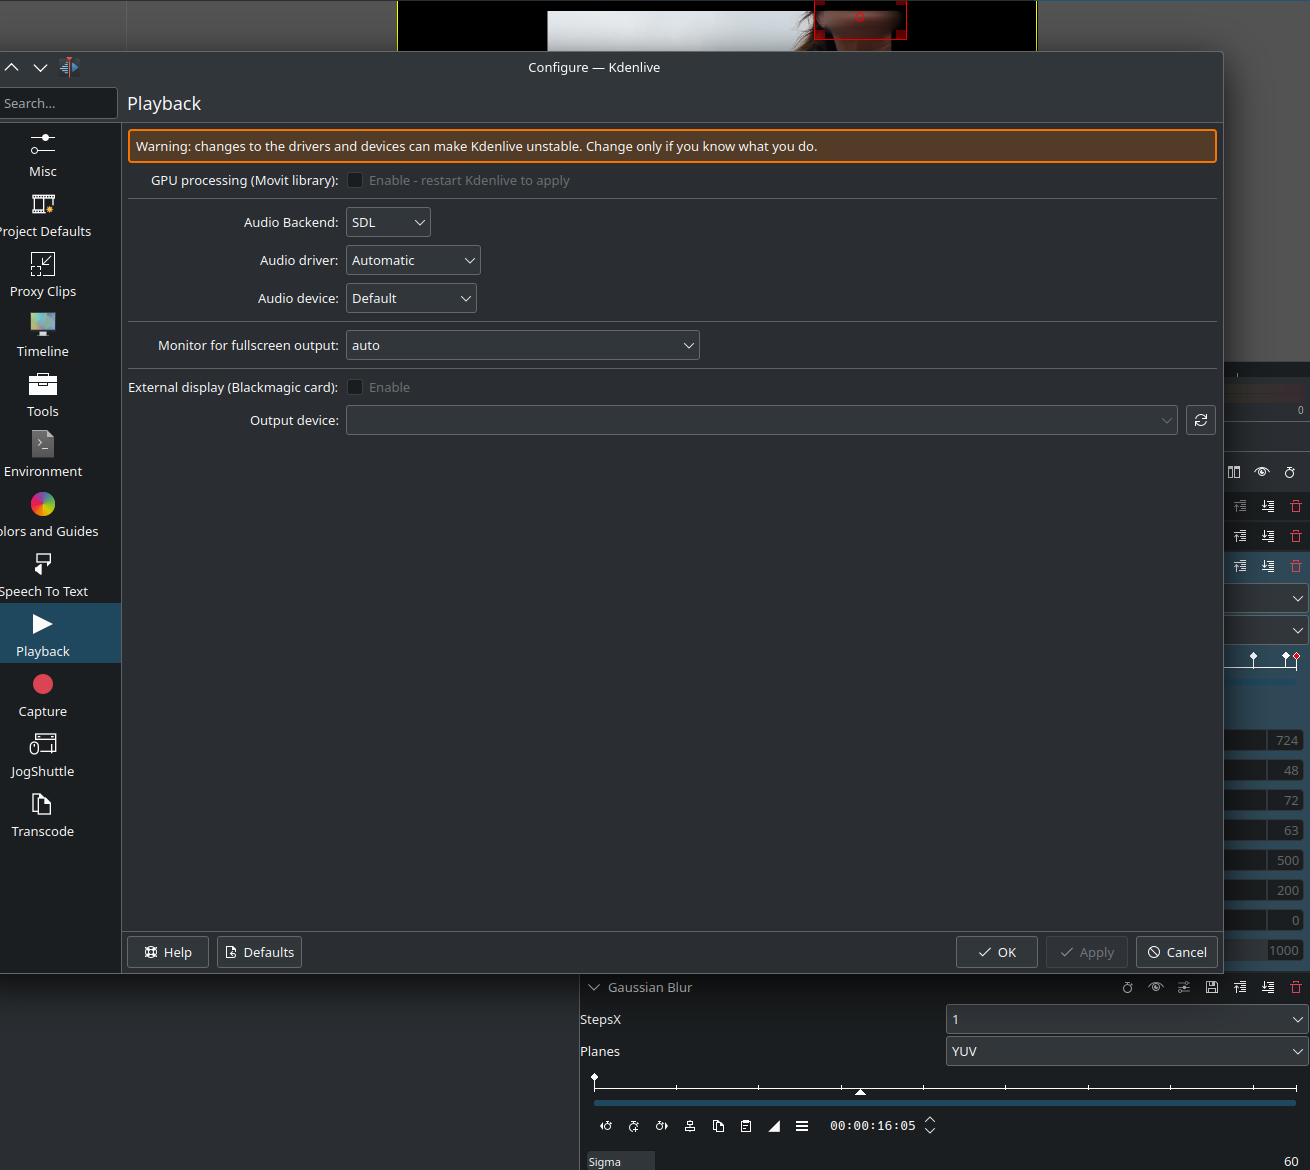The height and width of the screenshot is (1170, 1310).
Task: Open the Environment settings page
Action: tap(43, 455)
